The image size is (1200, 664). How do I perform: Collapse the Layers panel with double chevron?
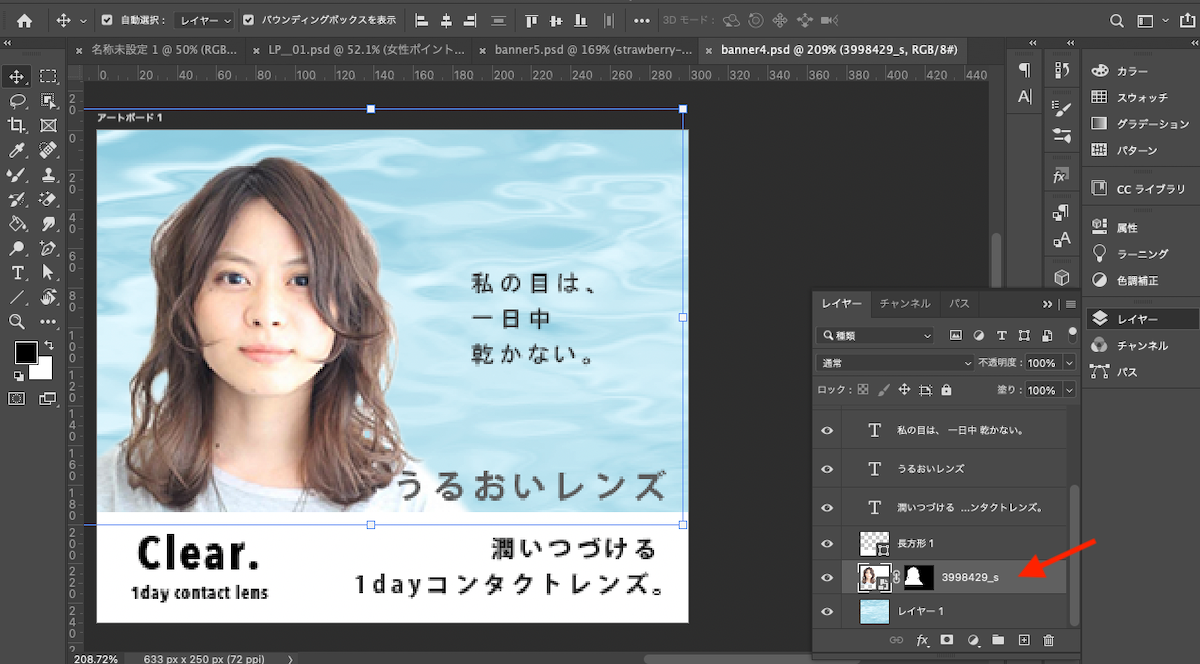[x=1048, y=304]
